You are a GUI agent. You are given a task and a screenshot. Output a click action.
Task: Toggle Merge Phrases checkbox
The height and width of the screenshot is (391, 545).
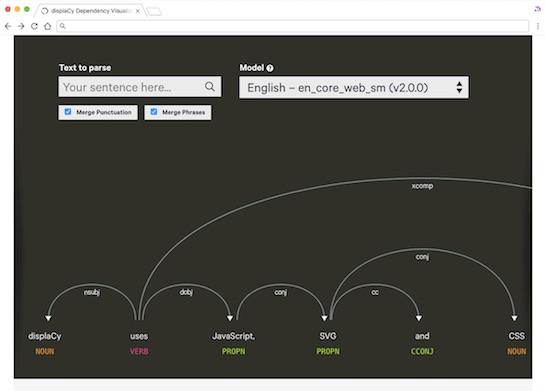pyautogui.click(x=154, y=112)
